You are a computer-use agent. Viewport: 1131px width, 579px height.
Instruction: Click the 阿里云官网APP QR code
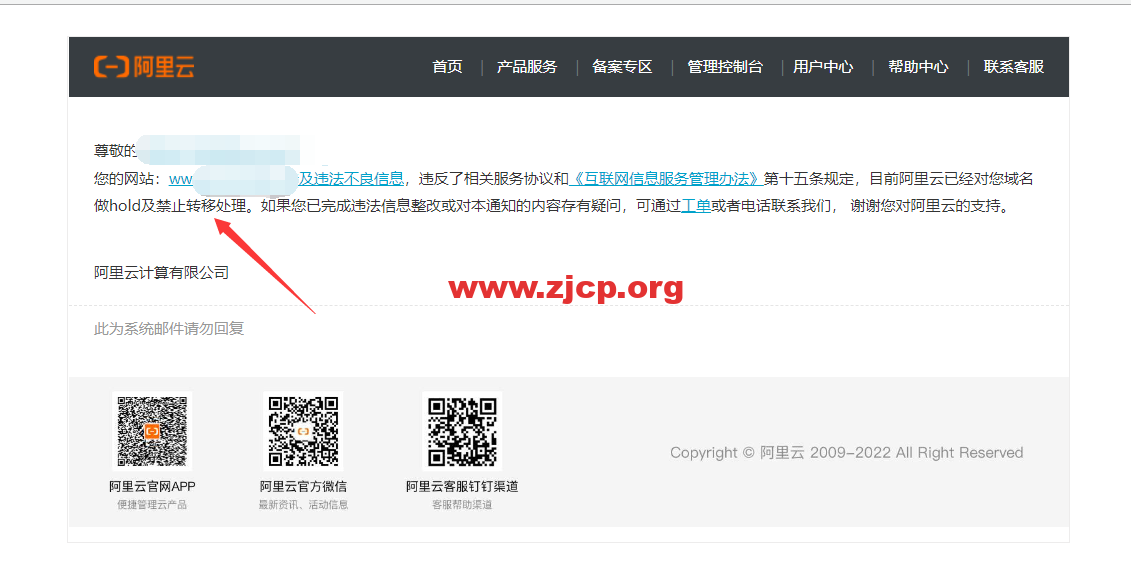[x=152, y=430]
